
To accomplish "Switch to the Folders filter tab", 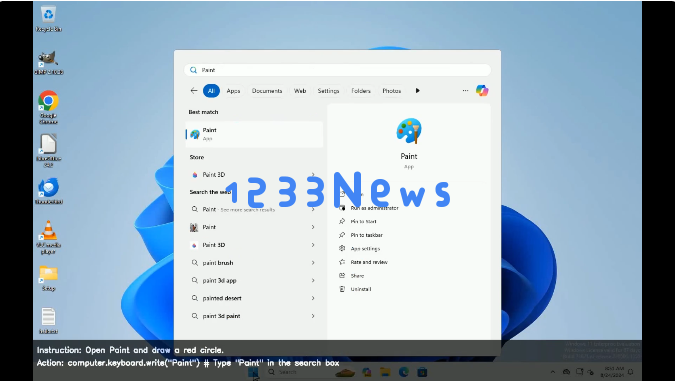I will point(361,90).
